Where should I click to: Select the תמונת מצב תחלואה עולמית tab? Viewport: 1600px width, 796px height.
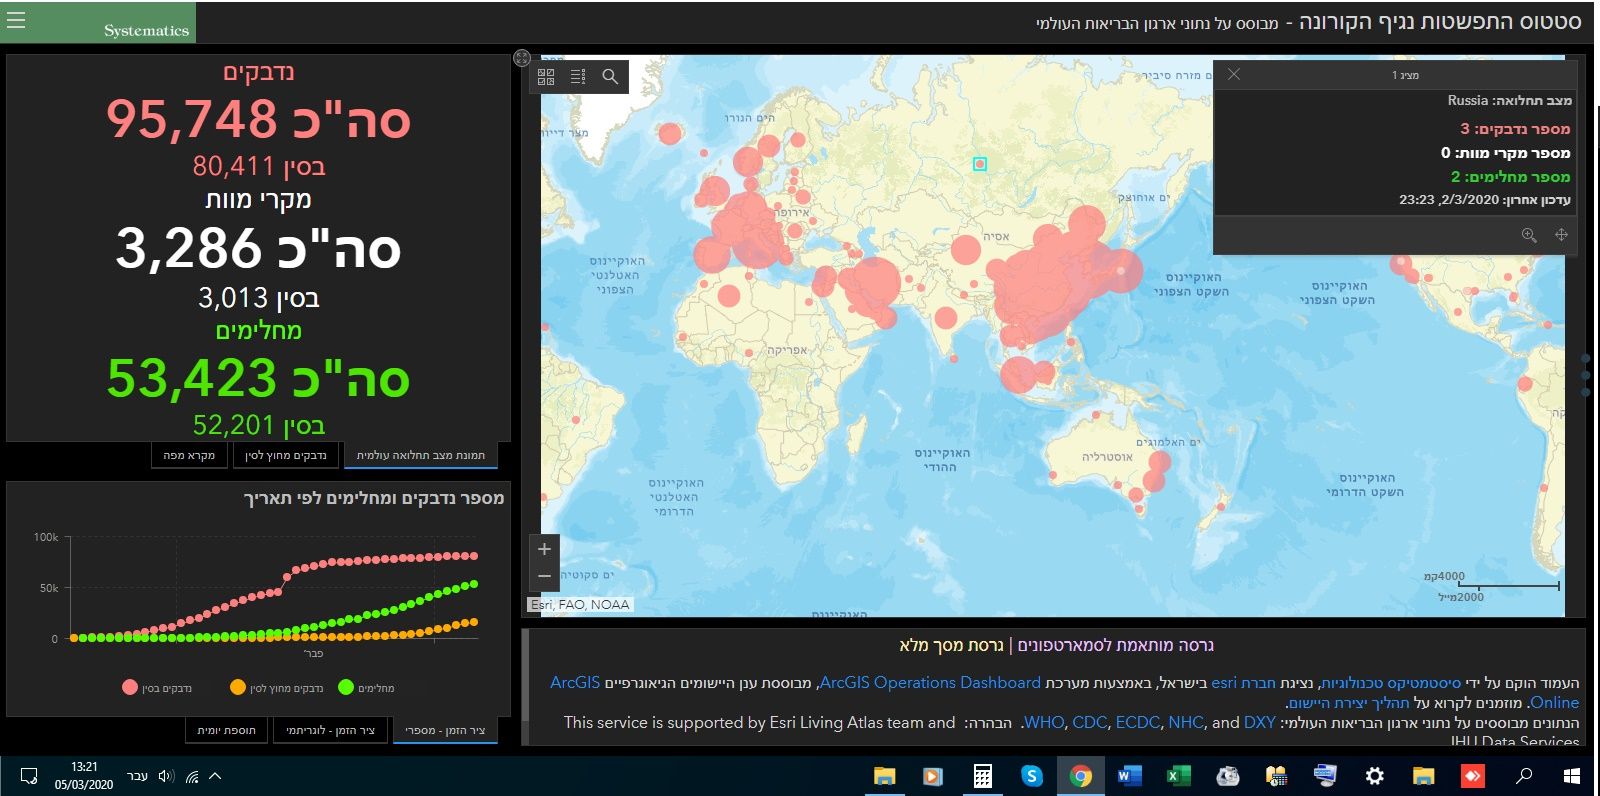point(421,456)
